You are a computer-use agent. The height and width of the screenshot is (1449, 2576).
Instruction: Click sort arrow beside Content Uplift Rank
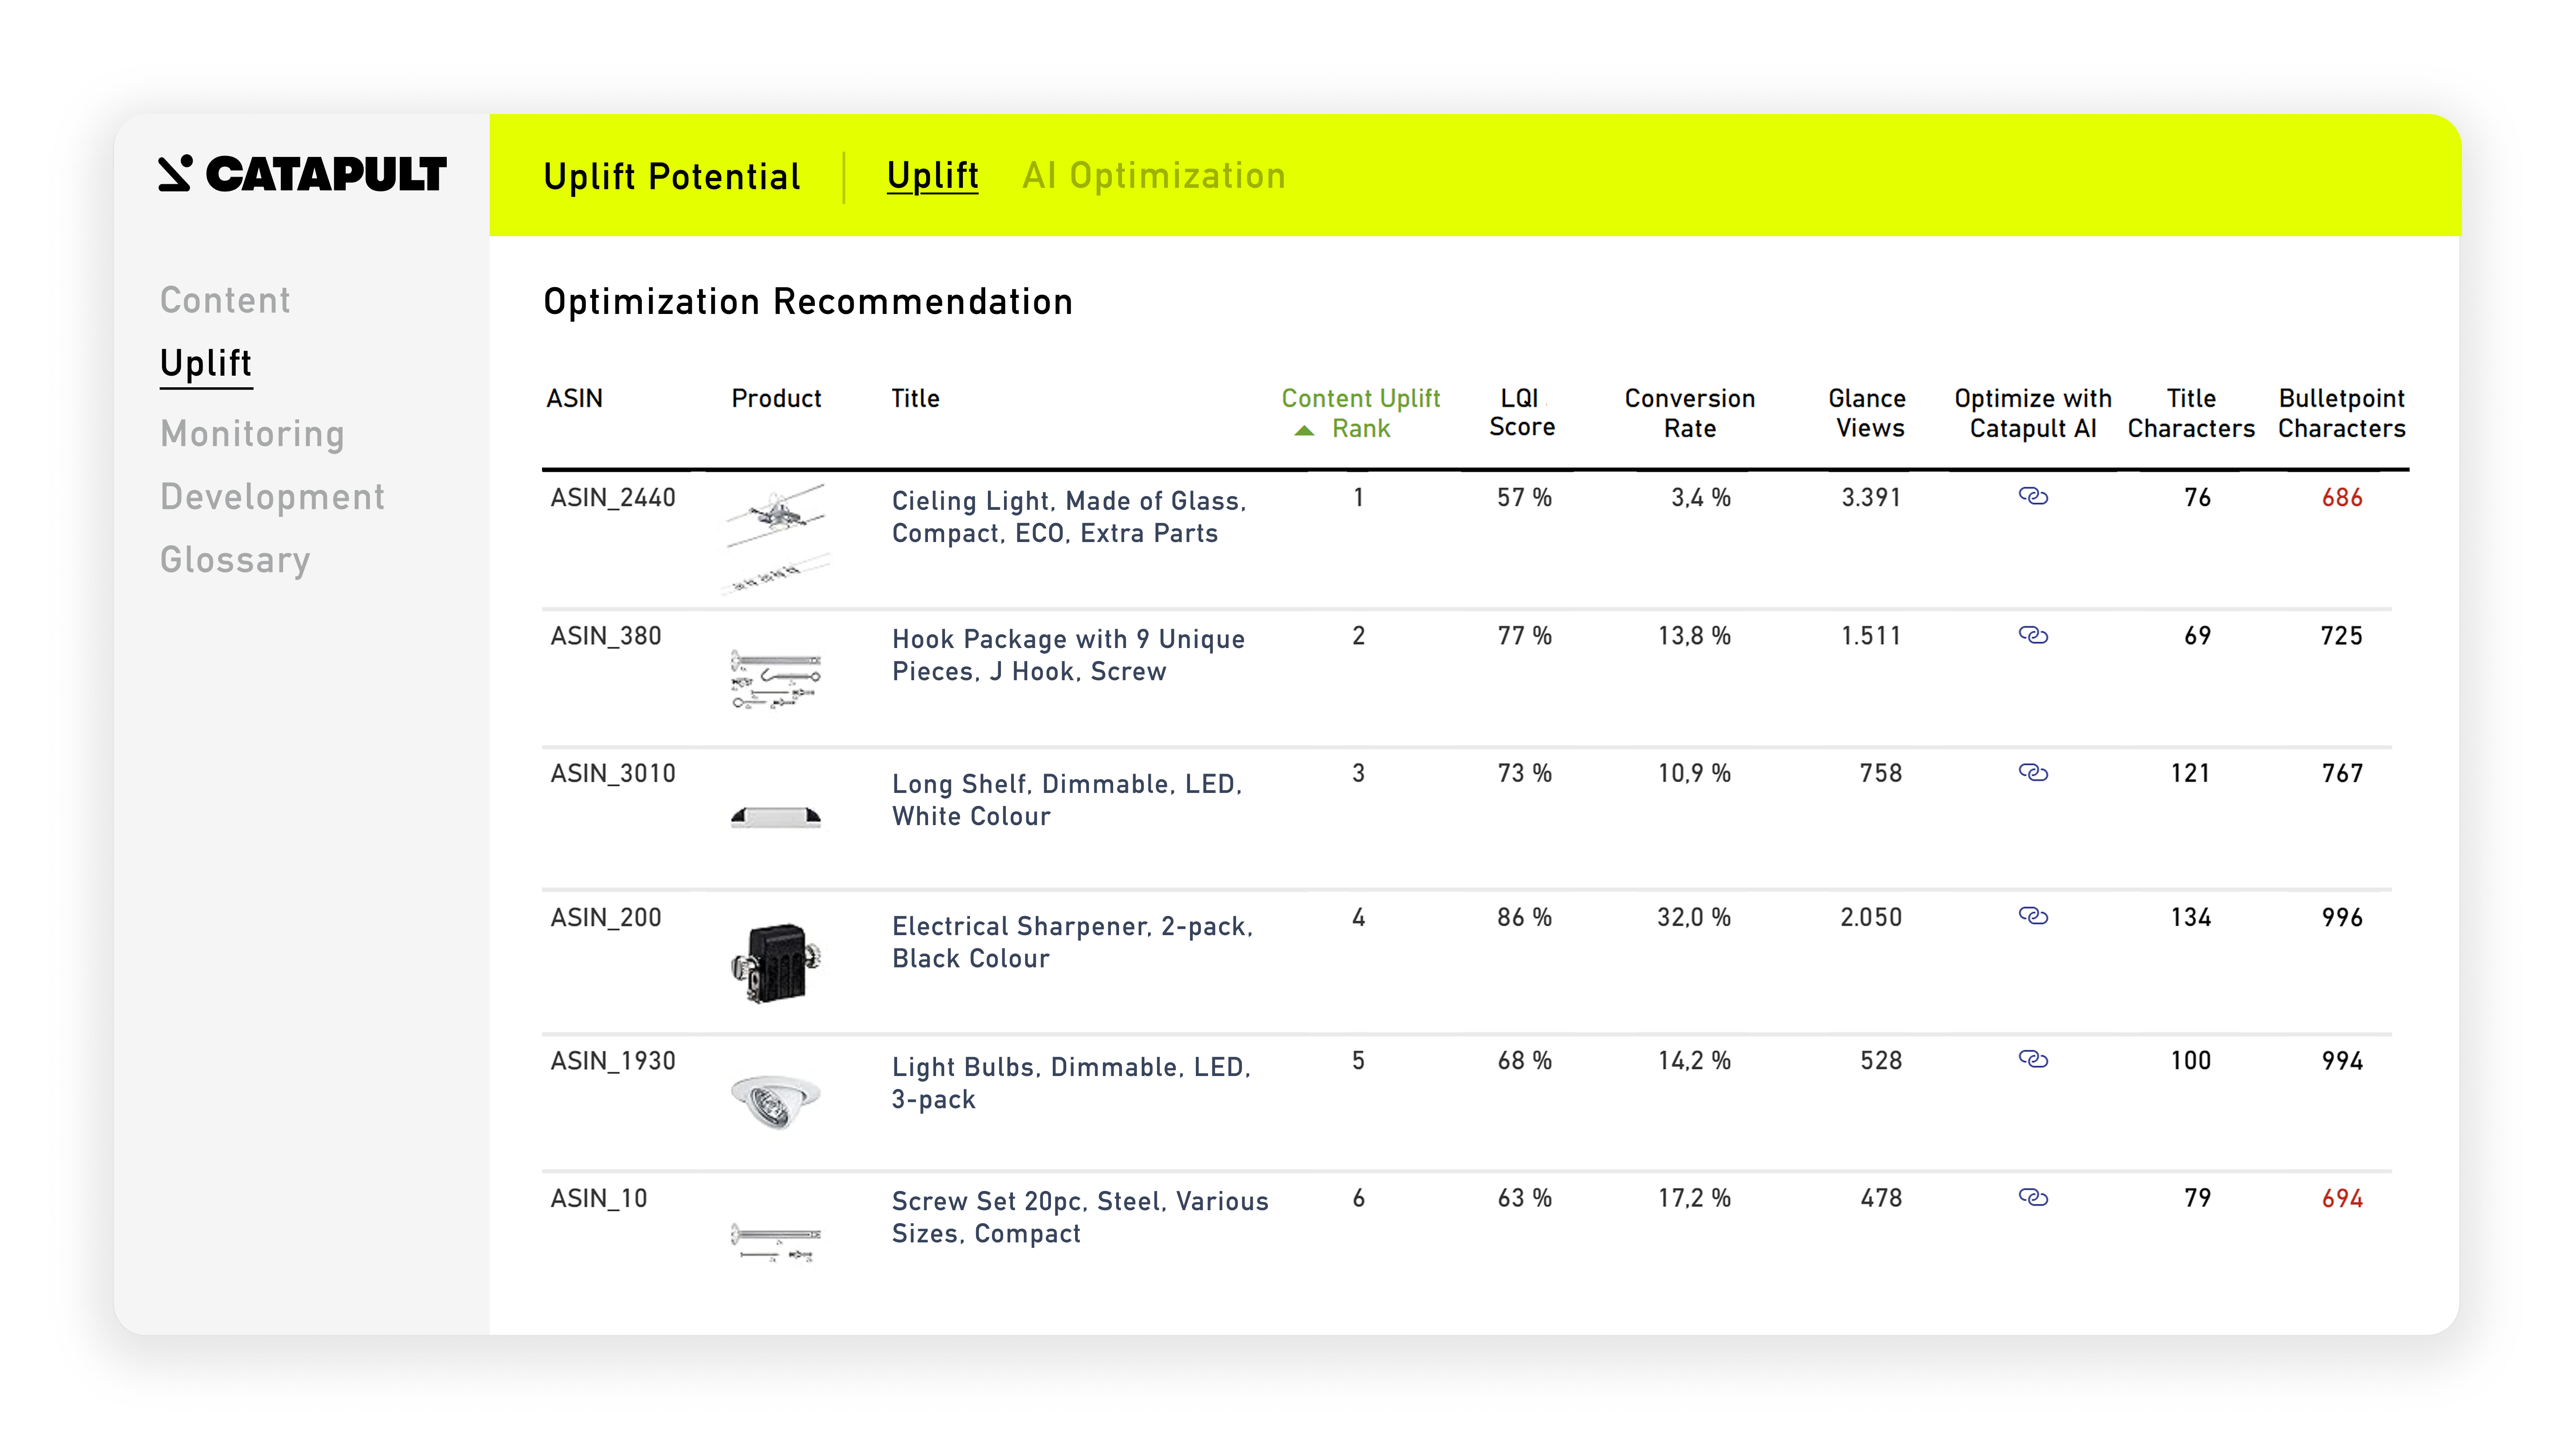tap(1304, 430)
